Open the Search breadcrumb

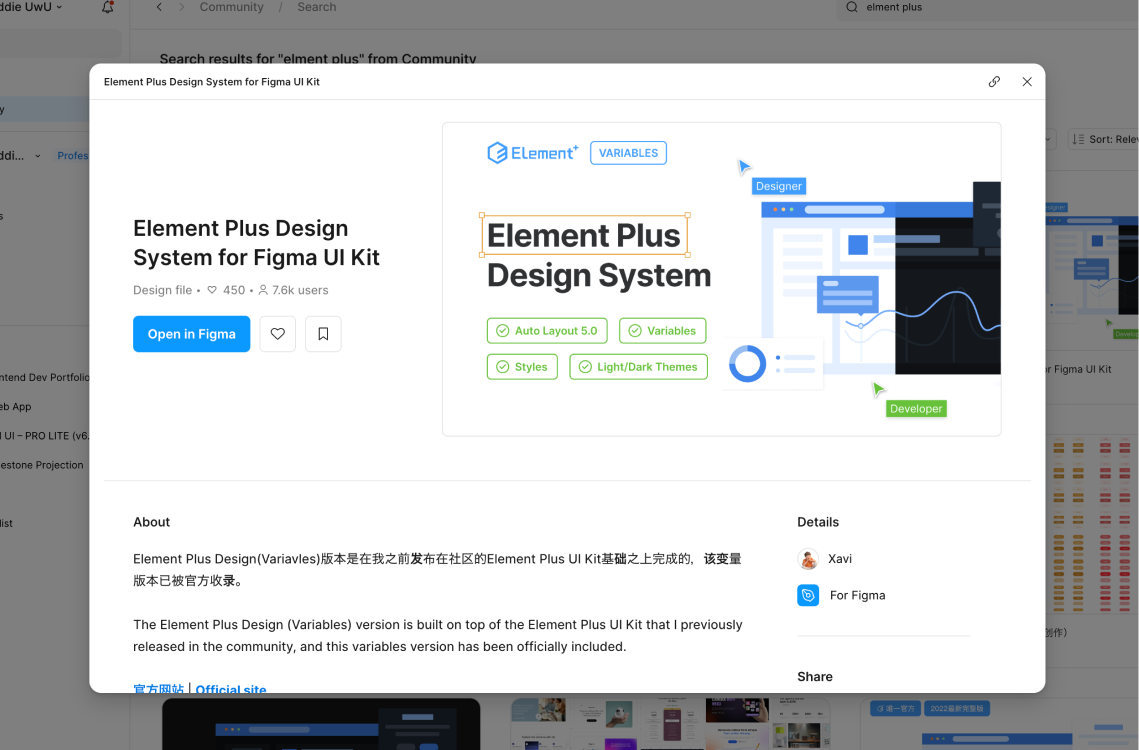click(x=317, y=7)
